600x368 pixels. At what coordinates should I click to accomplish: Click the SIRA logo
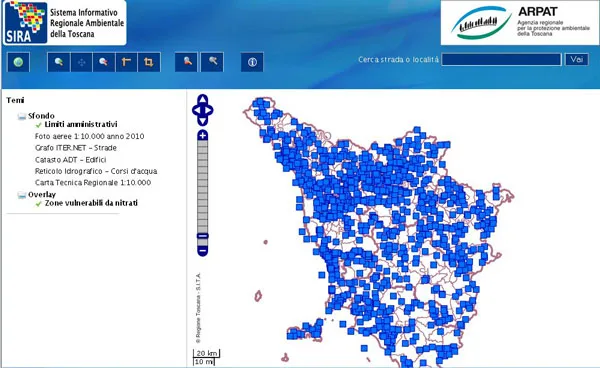(64, 23)
